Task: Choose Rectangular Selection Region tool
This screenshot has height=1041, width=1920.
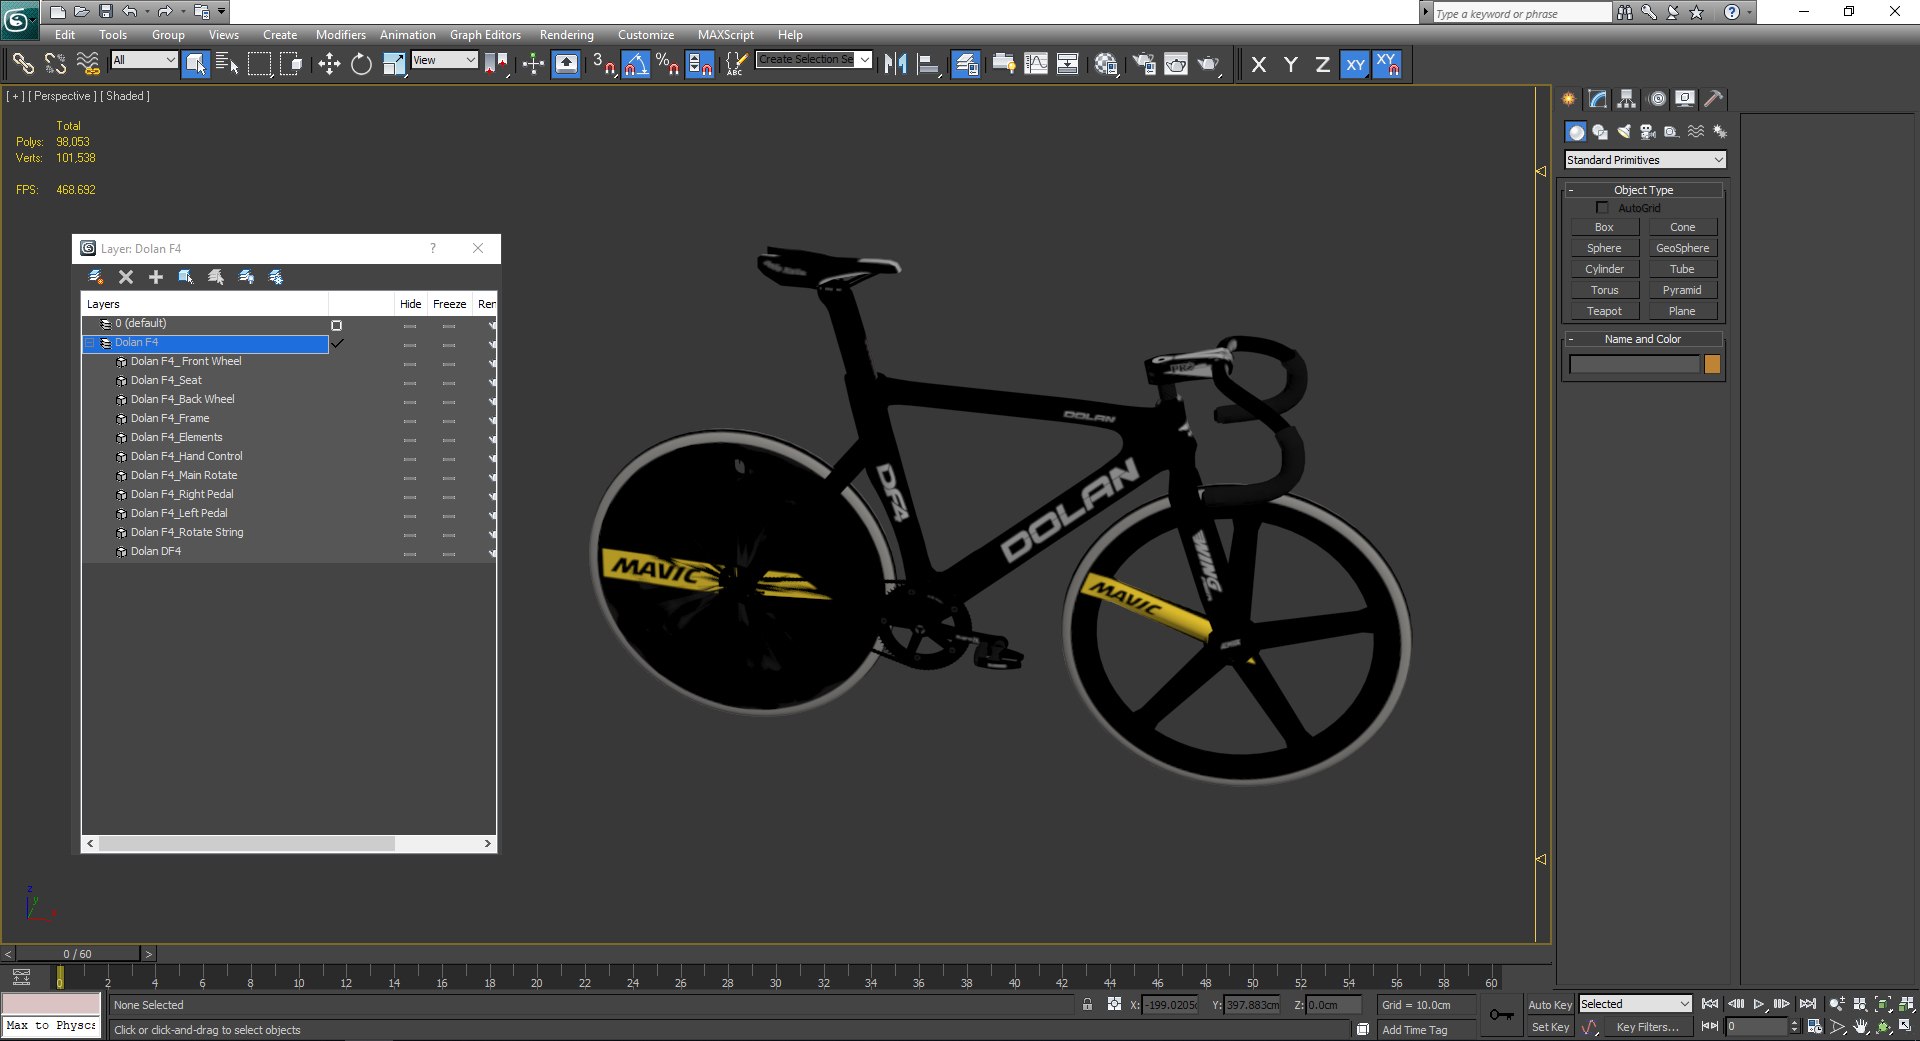Action: click(x=260, y=64)
